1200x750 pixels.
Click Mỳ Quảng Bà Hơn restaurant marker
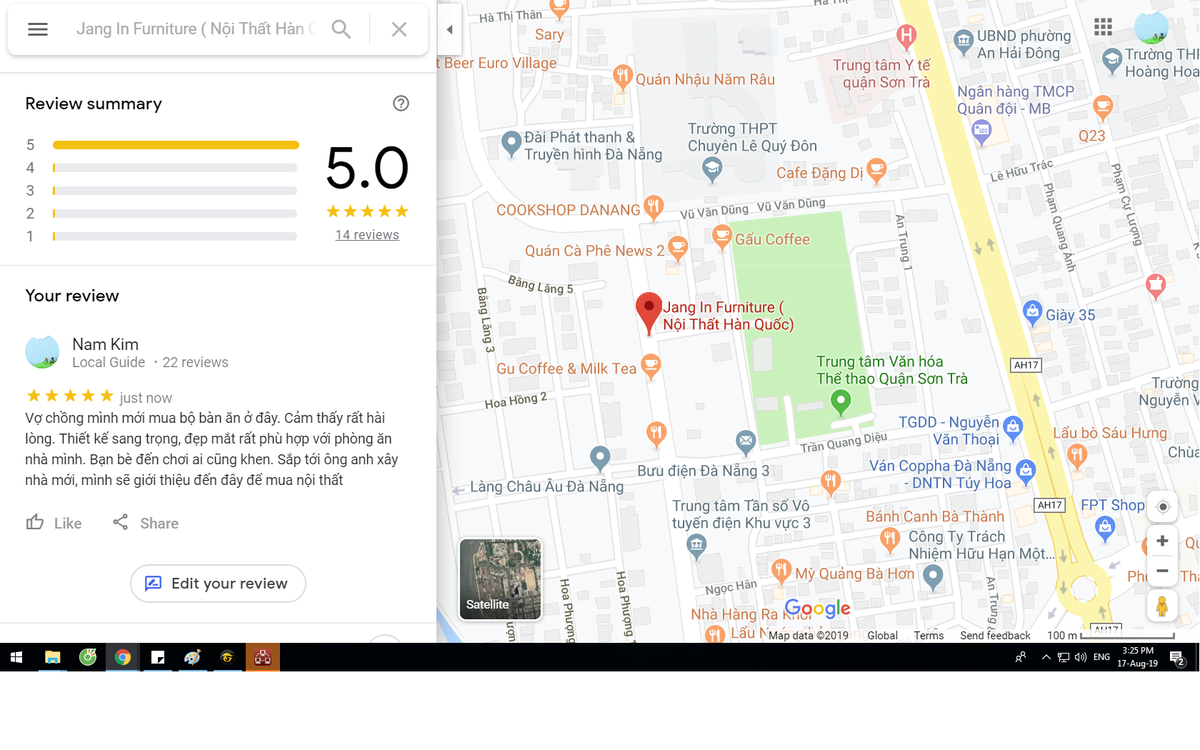[x=780, y=572]
